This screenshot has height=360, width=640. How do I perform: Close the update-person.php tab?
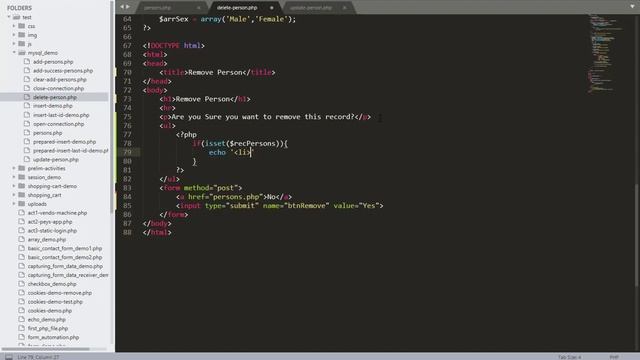coord(344,8)
